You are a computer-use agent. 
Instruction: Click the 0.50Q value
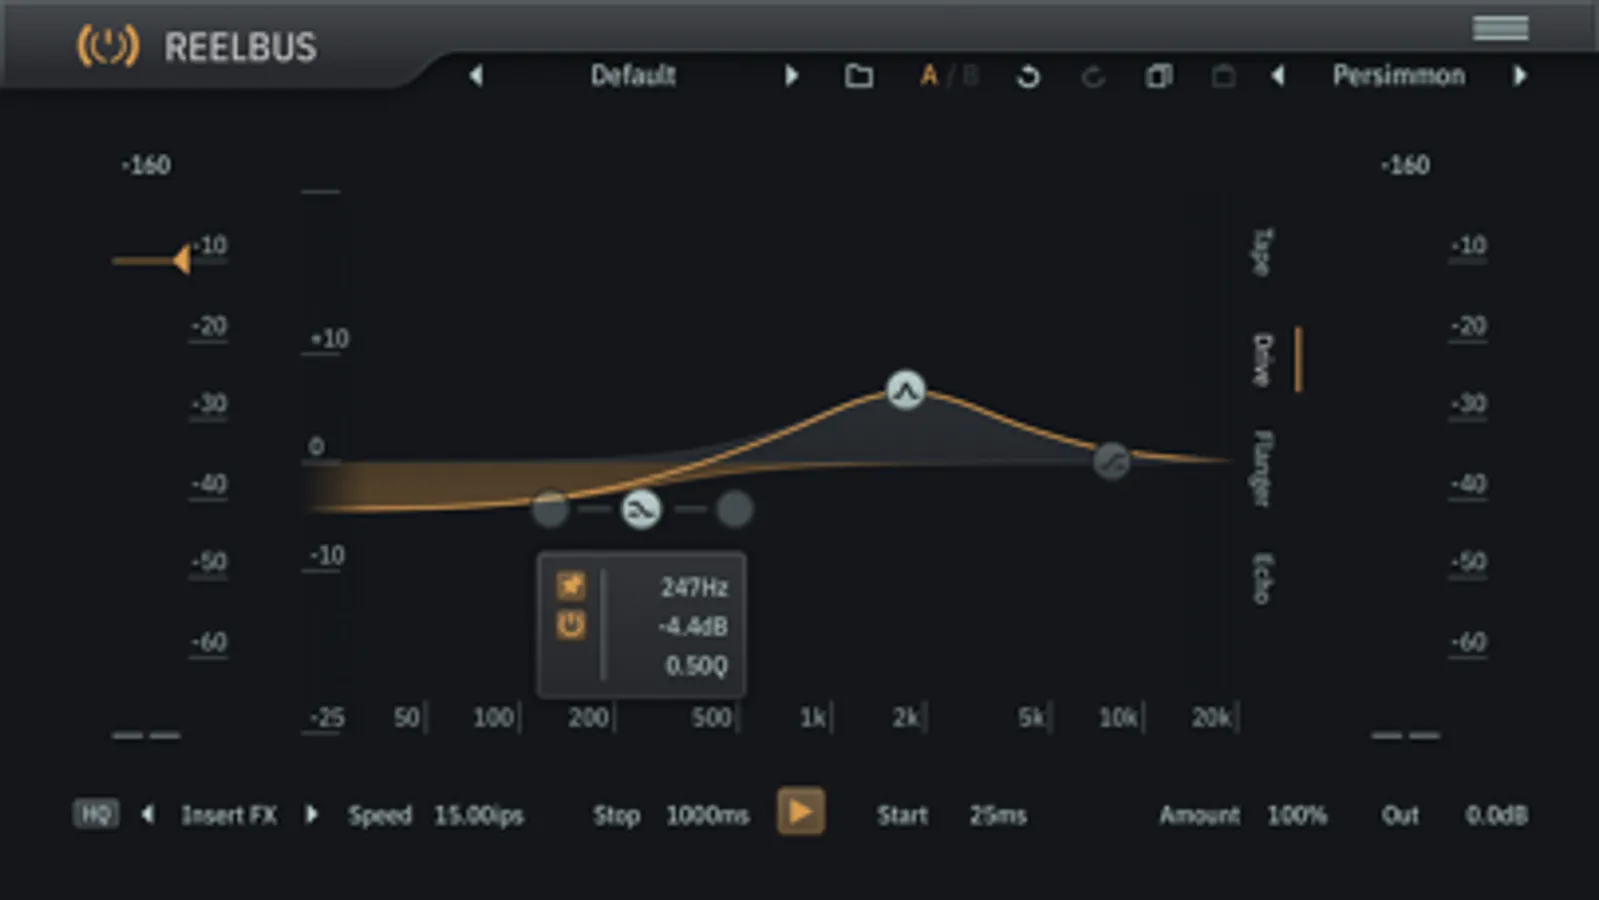coord(697,665)
